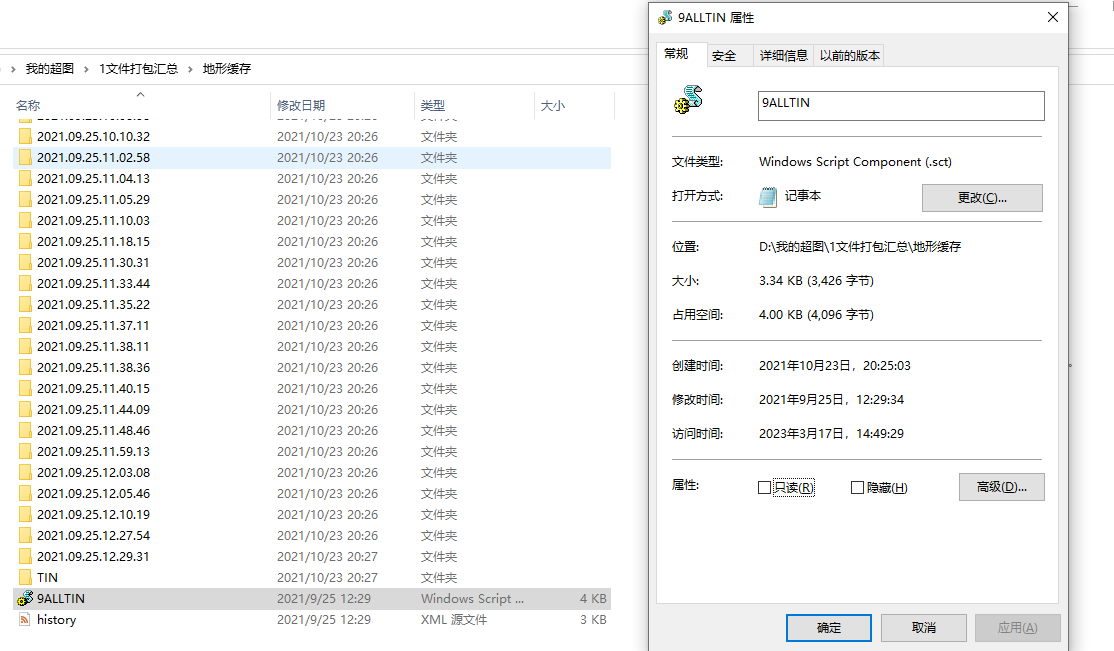Close the 9ALLTIN 属性 dialog
Screen dimensions: 1114x651
tap(1053, 17)
